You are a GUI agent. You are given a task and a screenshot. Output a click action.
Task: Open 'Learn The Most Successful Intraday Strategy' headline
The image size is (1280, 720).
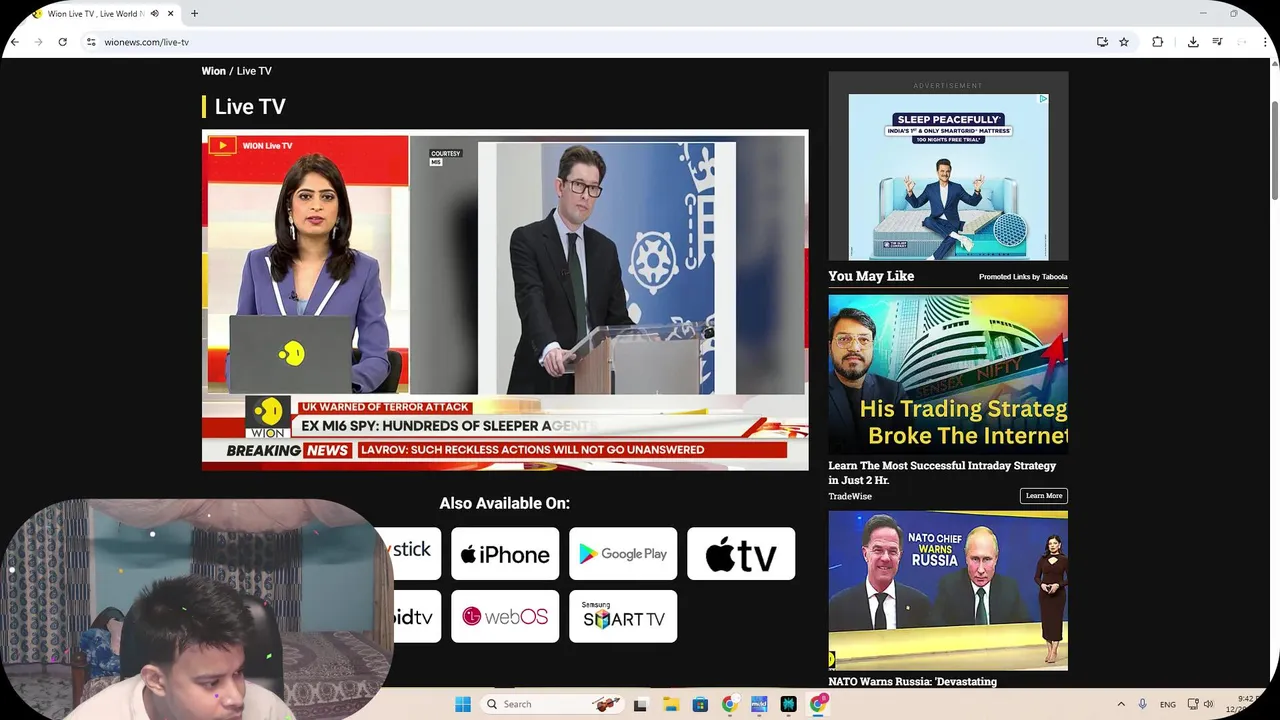tap(942, 473)
